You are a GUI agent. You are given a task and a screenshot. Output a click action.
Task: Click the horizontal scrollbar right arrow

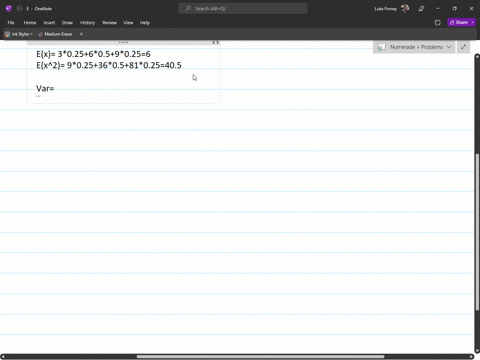click(x=471, y=357)
